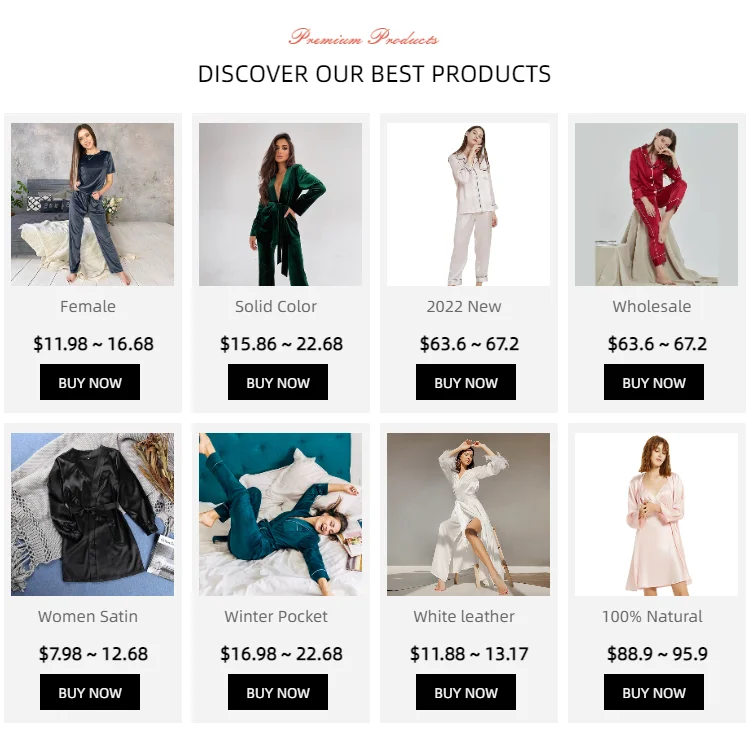
Task: Click the Women Satin product title
Action: coord(88,616)
